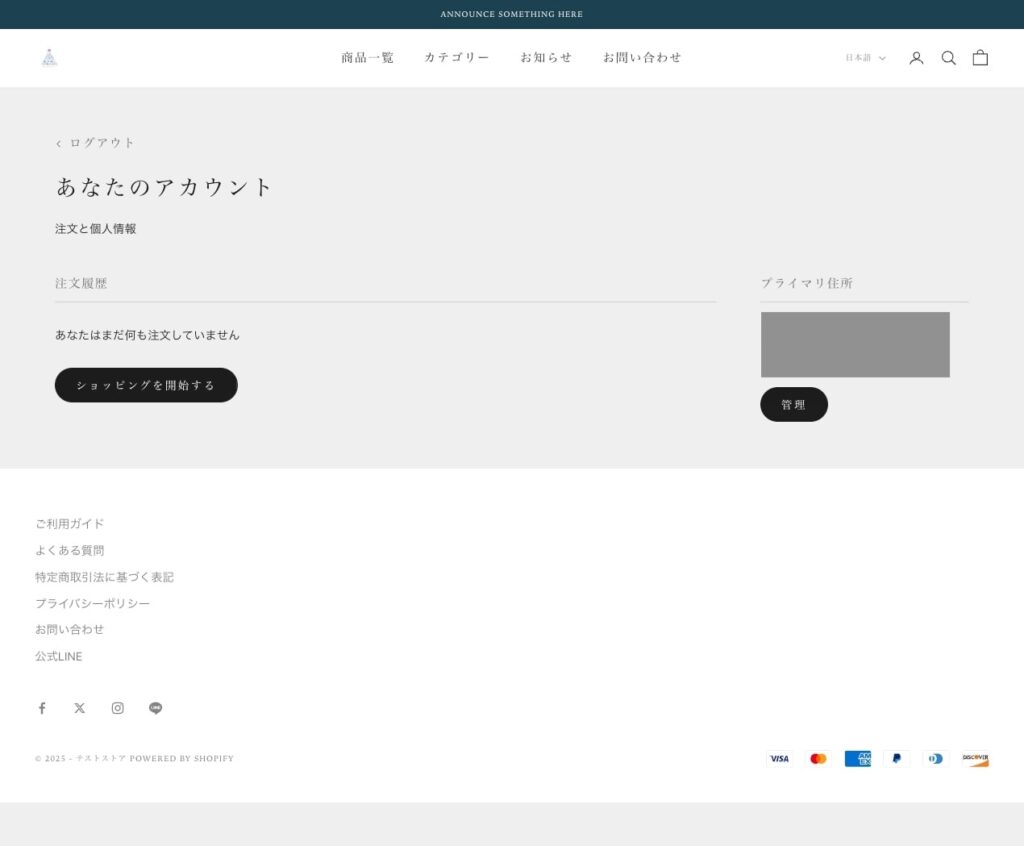The height and width of the screenshot is (846, 1024).
Task: Visit the Facebook page via footer icon
Action: coord(42,708)
